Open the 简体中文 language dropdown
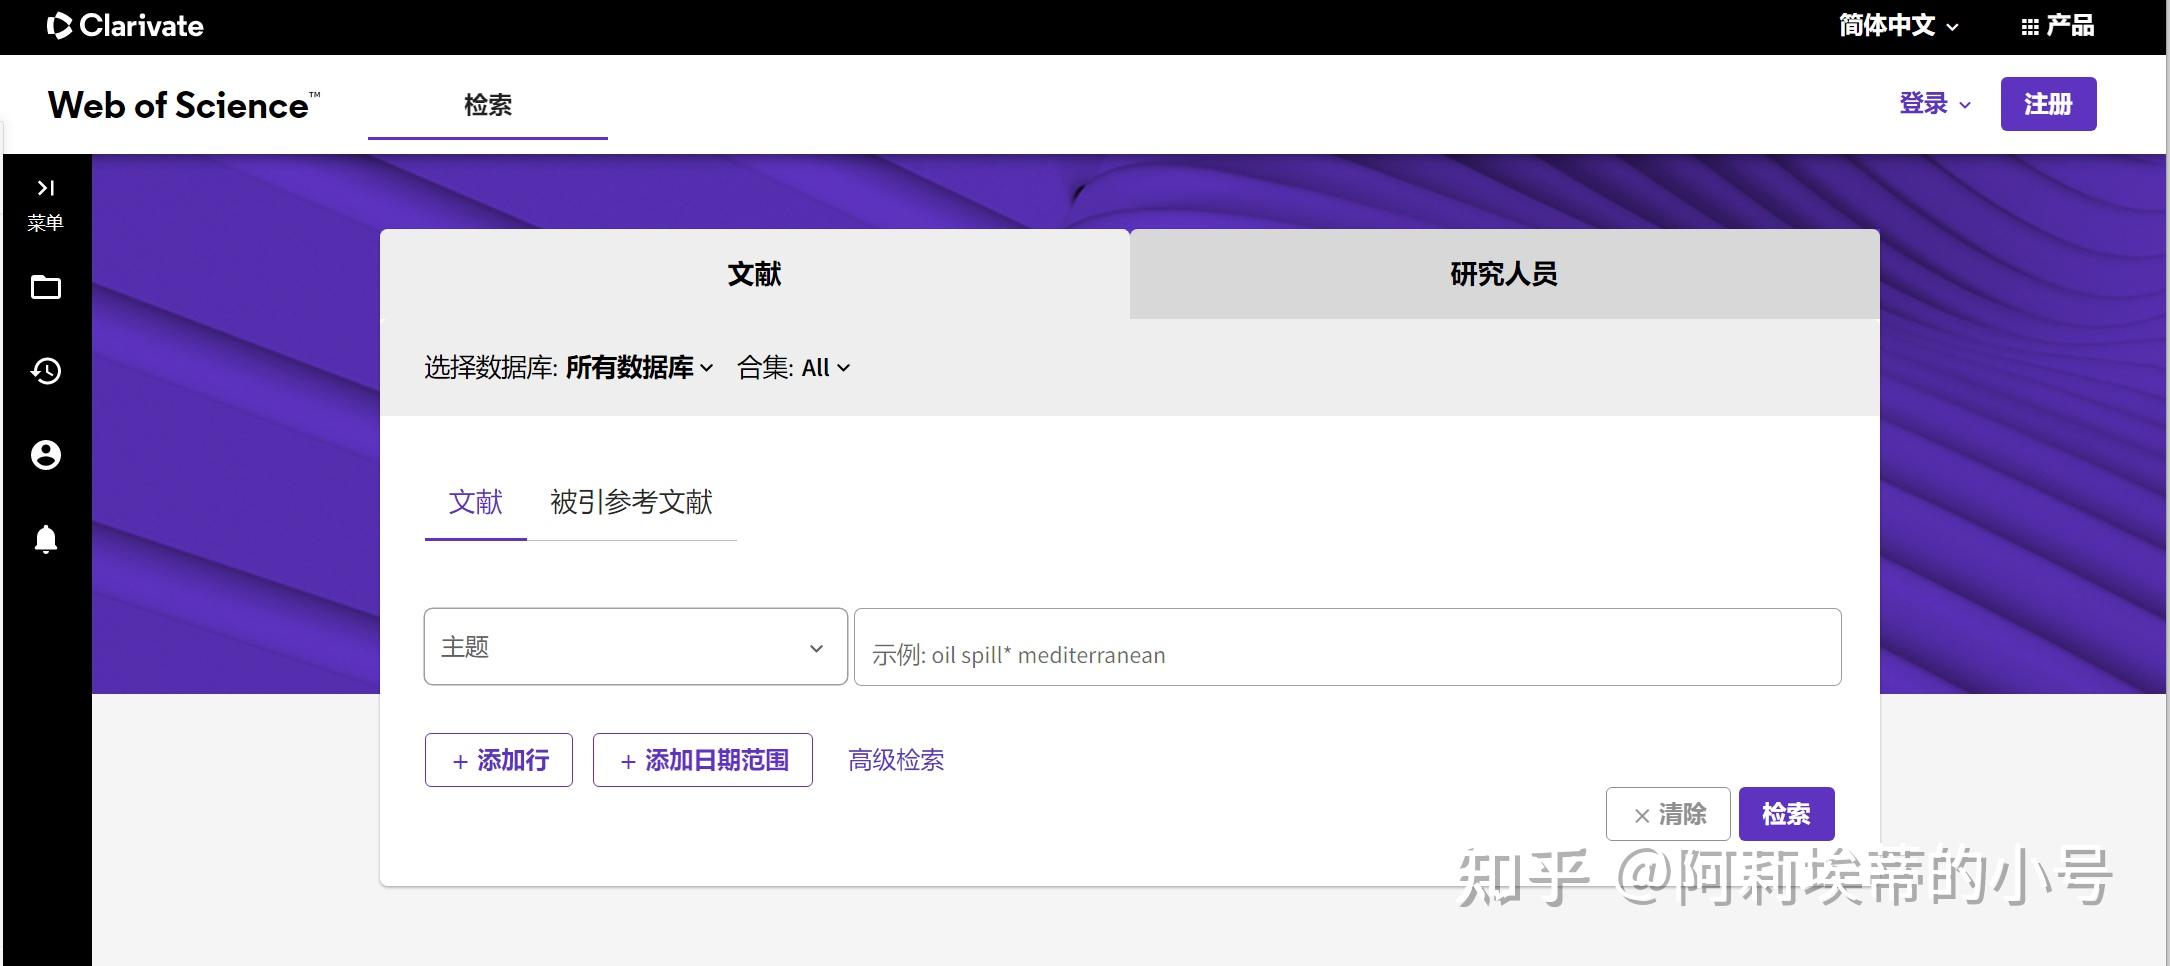 [1898, 26]
